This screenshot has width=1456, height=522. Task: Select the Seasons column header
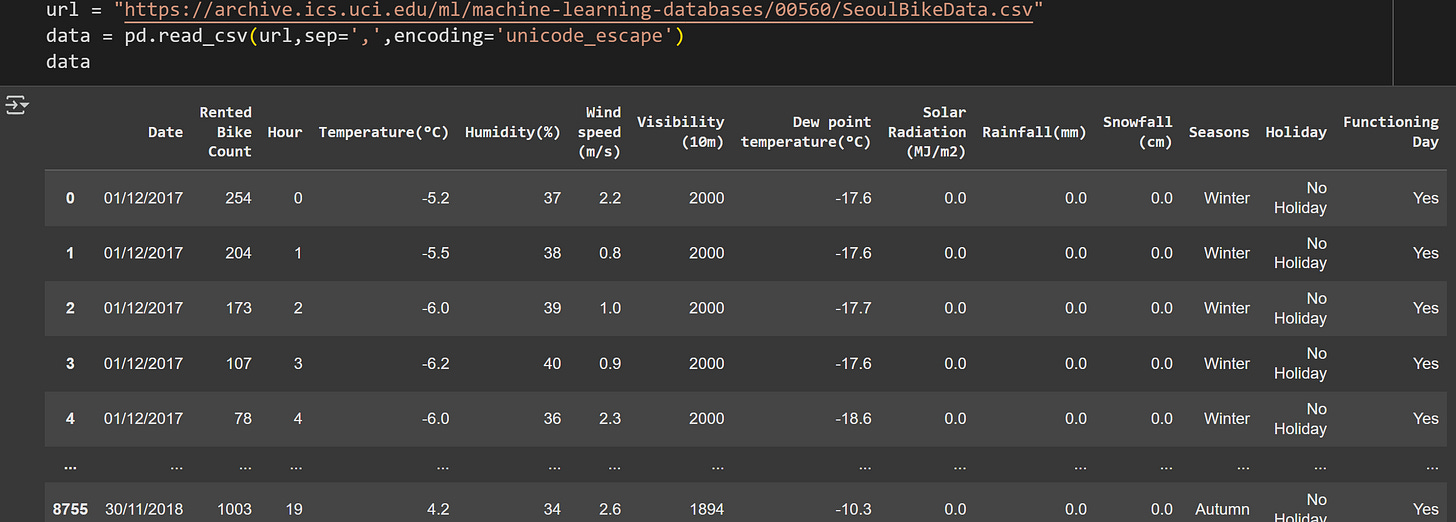click(x=1219, y=132)
